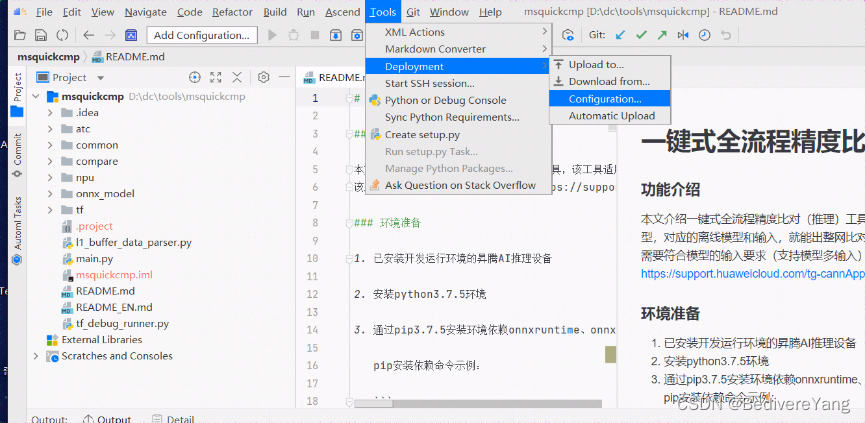Select Configuration... in Deployment submenu
This screenshot has height=423, width=865.
pyautogui.click(x=610, y=99)
